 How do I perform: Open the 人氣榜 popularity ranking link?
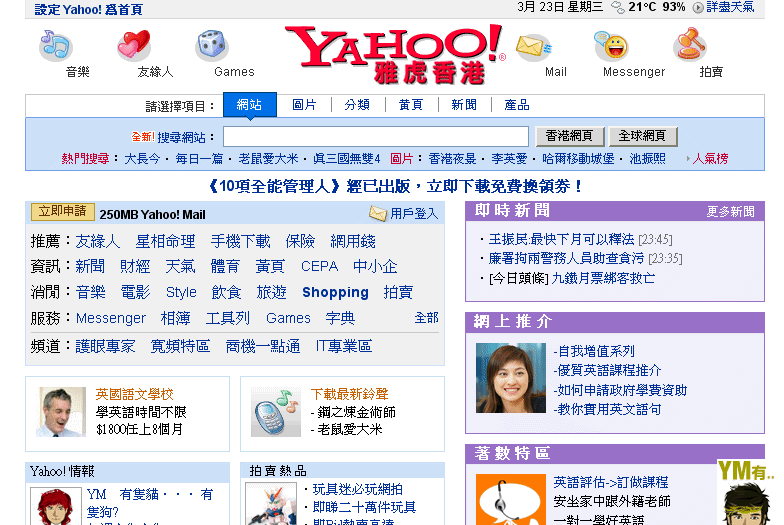tap(710, 159)
